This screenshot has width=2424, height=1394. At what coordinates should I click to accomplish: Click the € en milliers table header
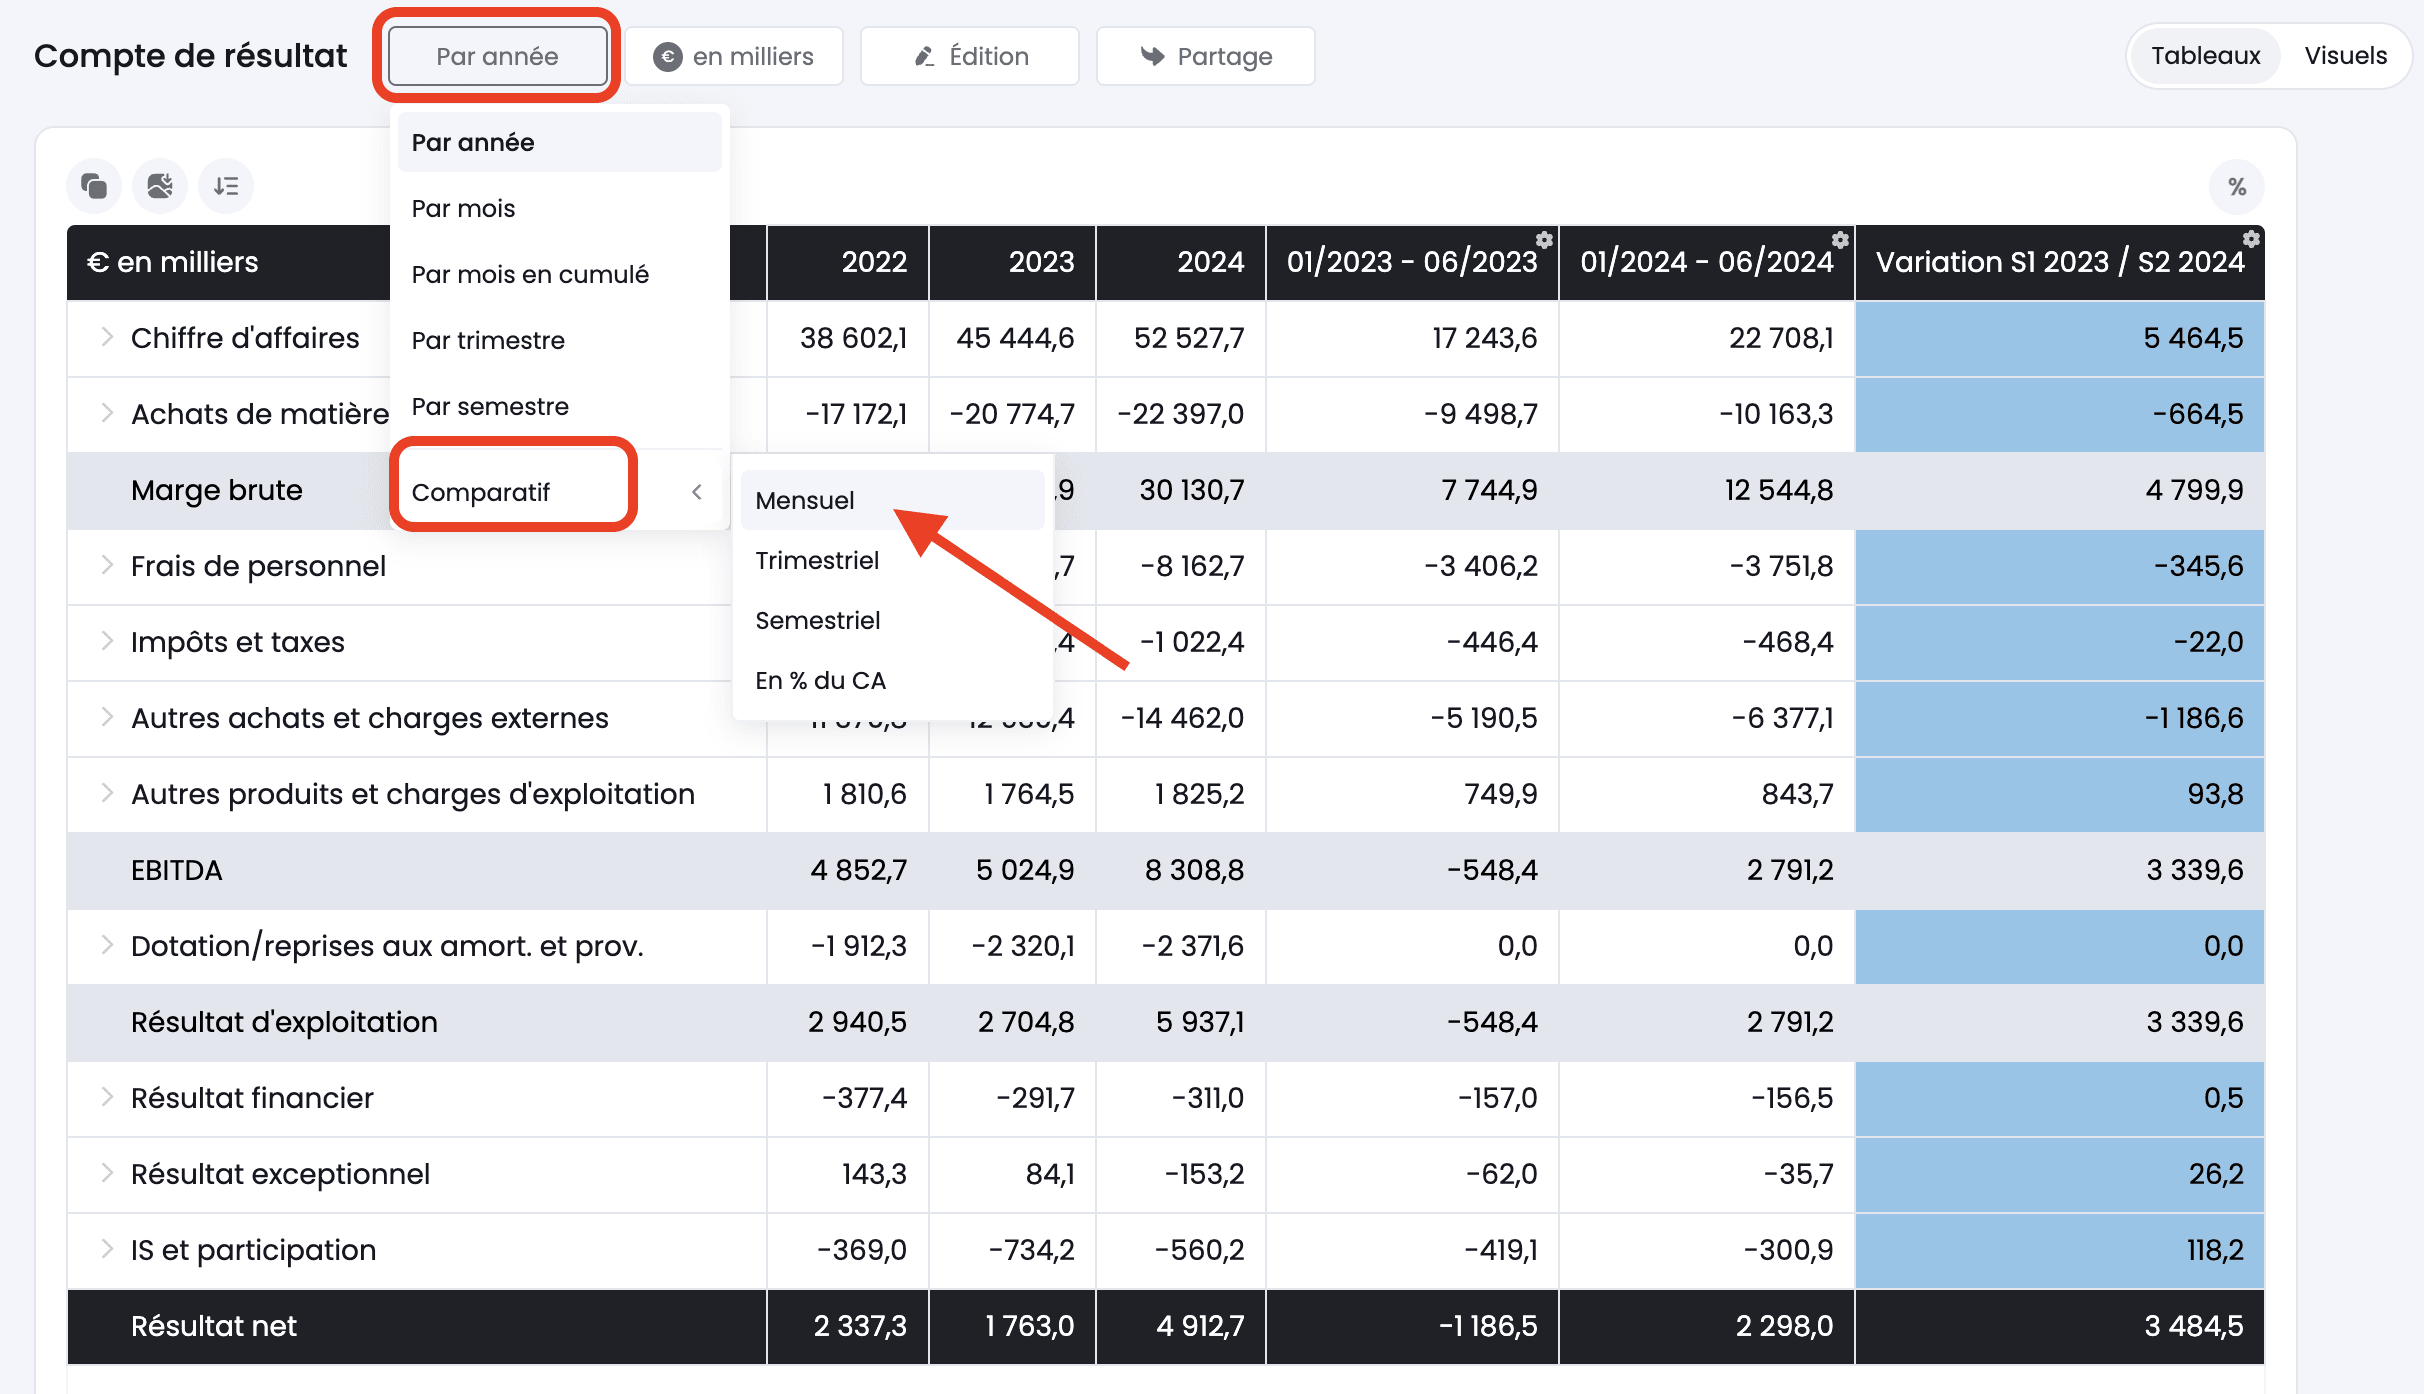[172, 262]
